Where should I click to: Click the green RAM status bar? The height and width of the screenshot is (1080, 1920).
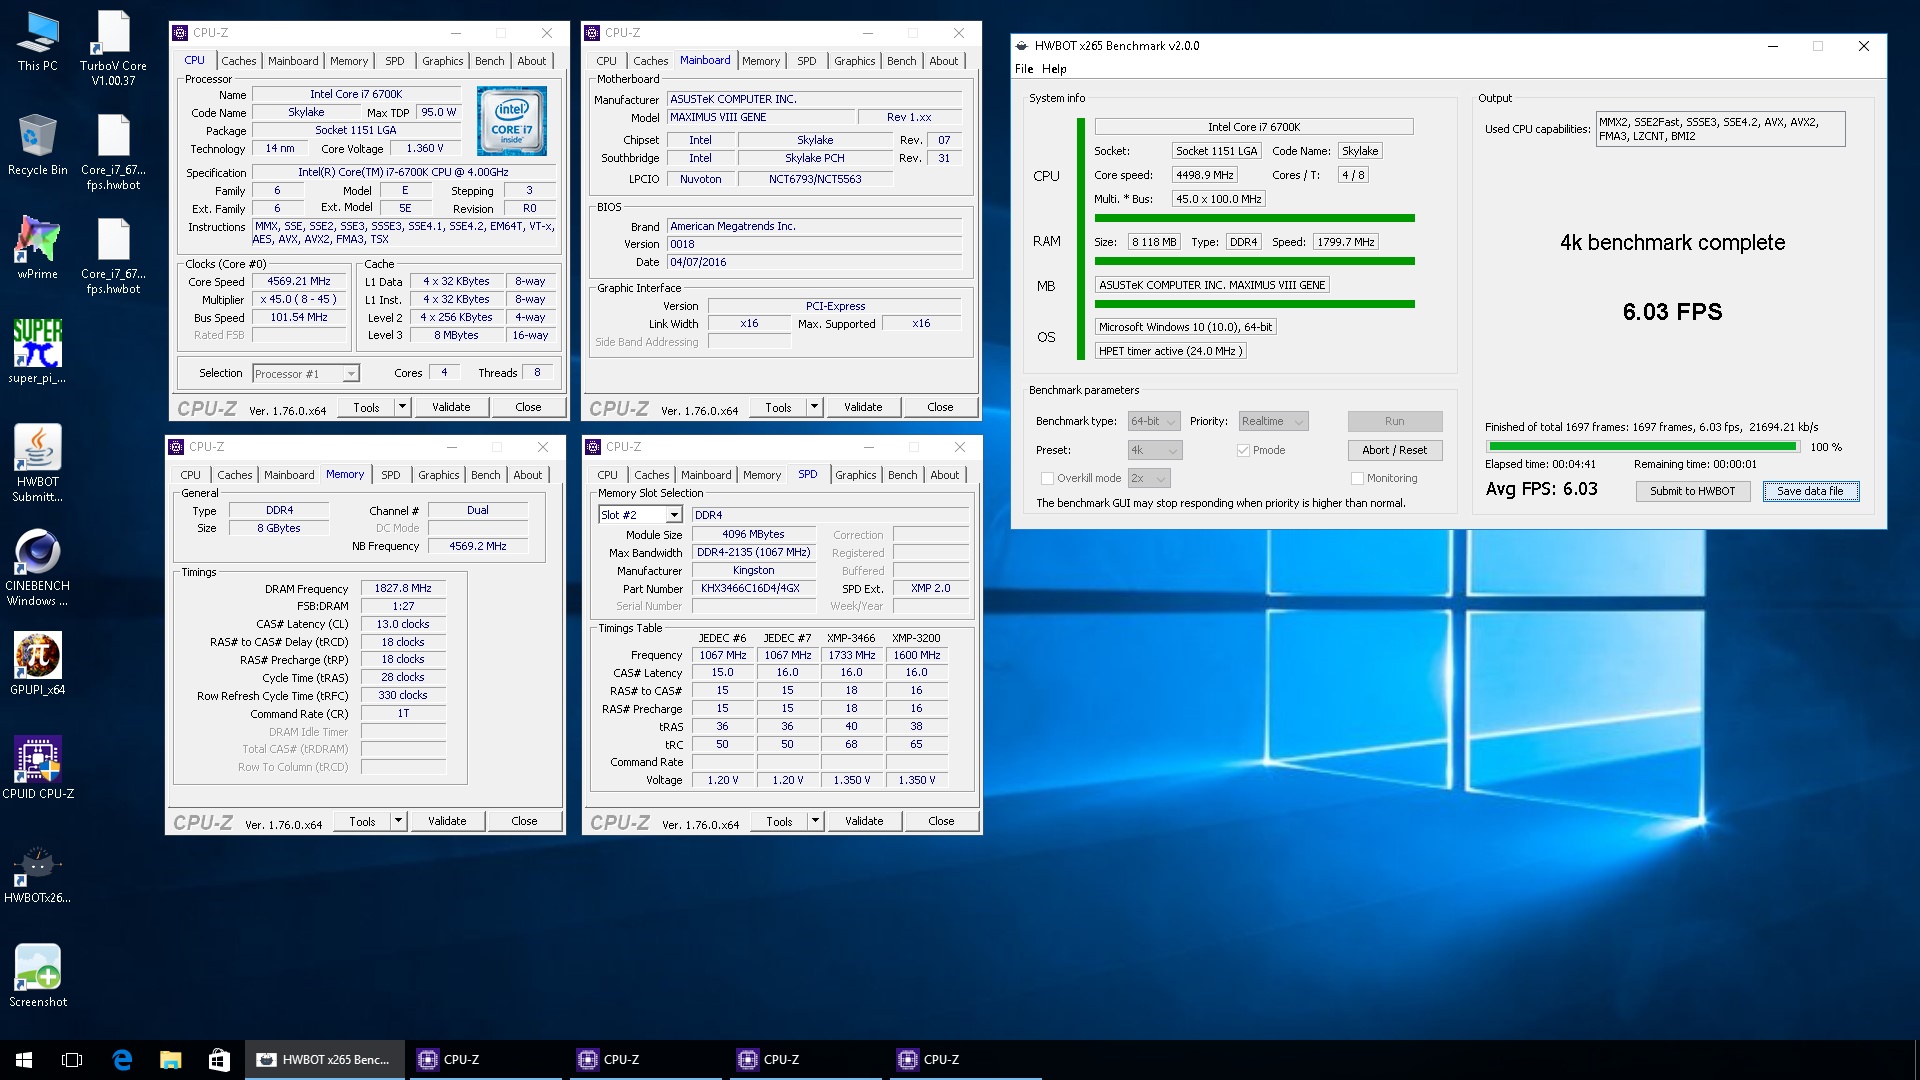click(1254, 261)
